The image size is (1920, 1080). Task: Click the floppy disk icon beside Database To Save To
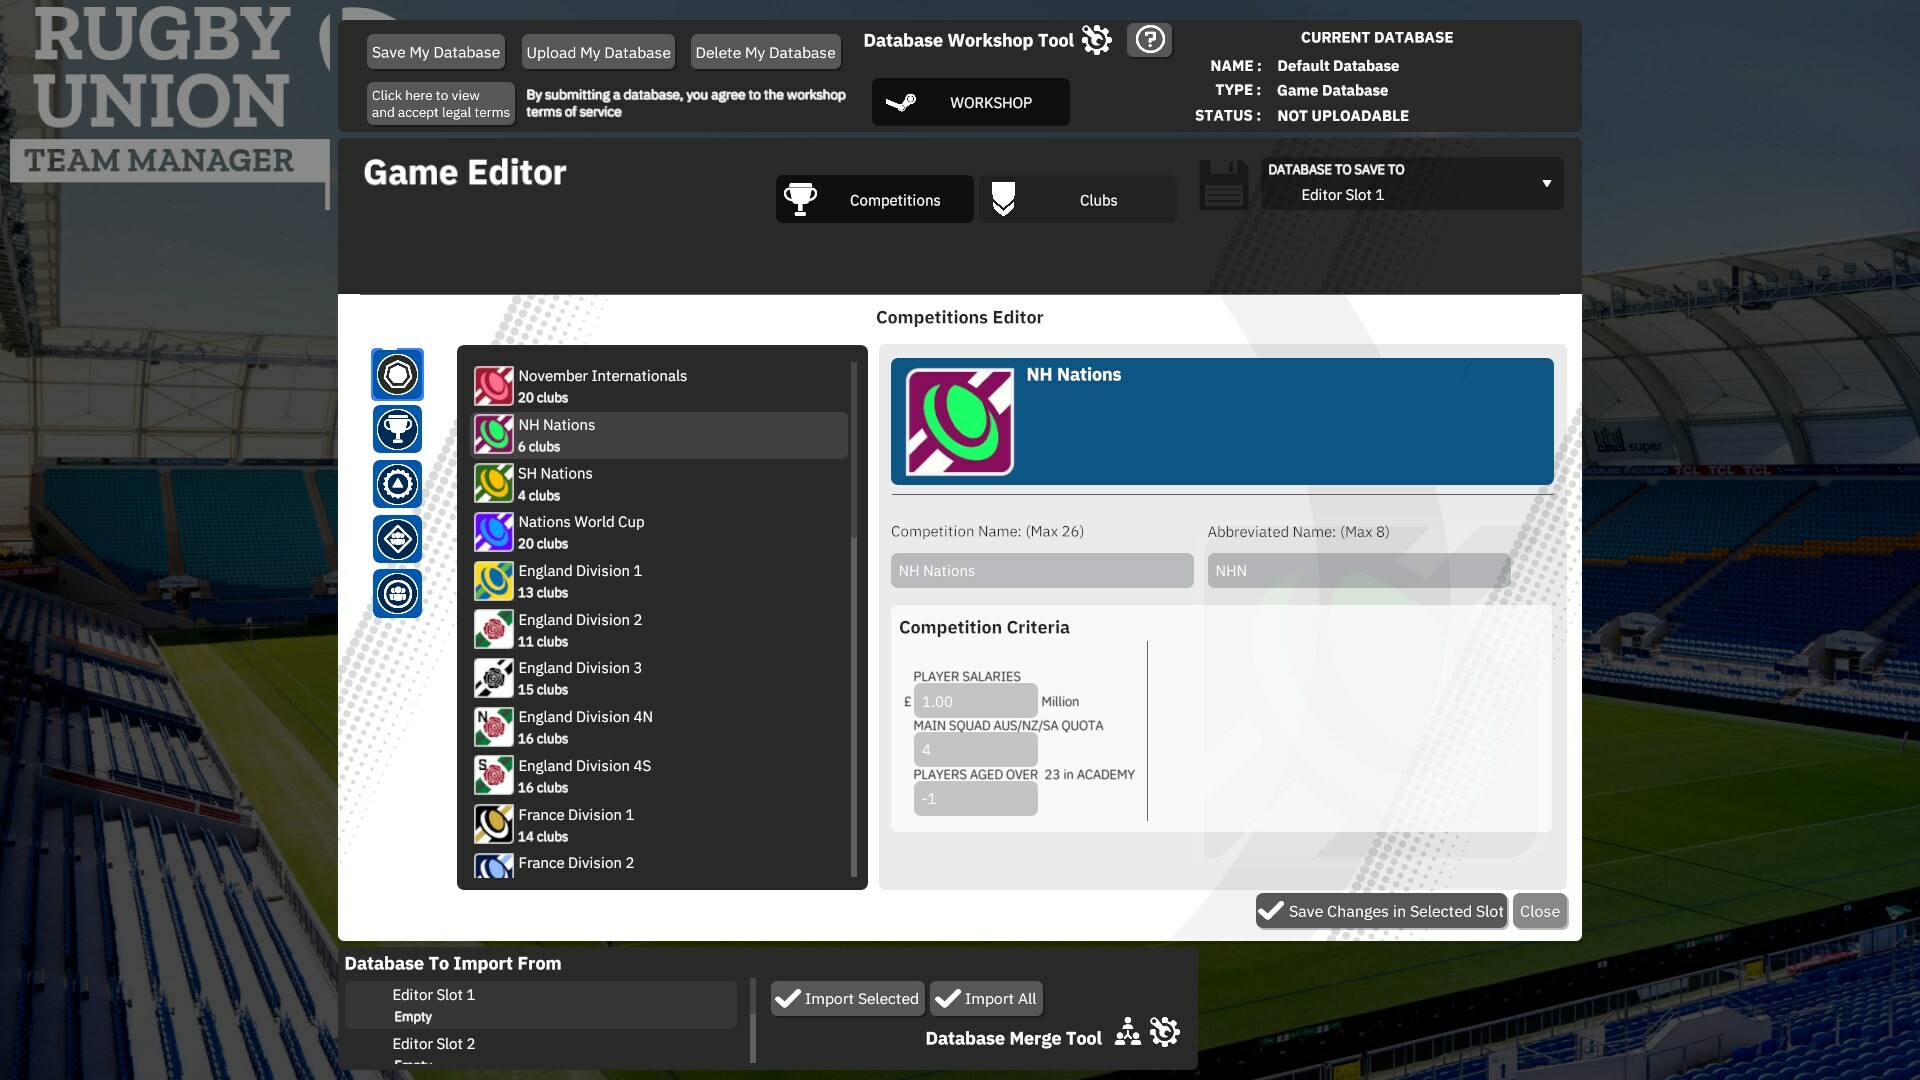[x=1222, y=184]
